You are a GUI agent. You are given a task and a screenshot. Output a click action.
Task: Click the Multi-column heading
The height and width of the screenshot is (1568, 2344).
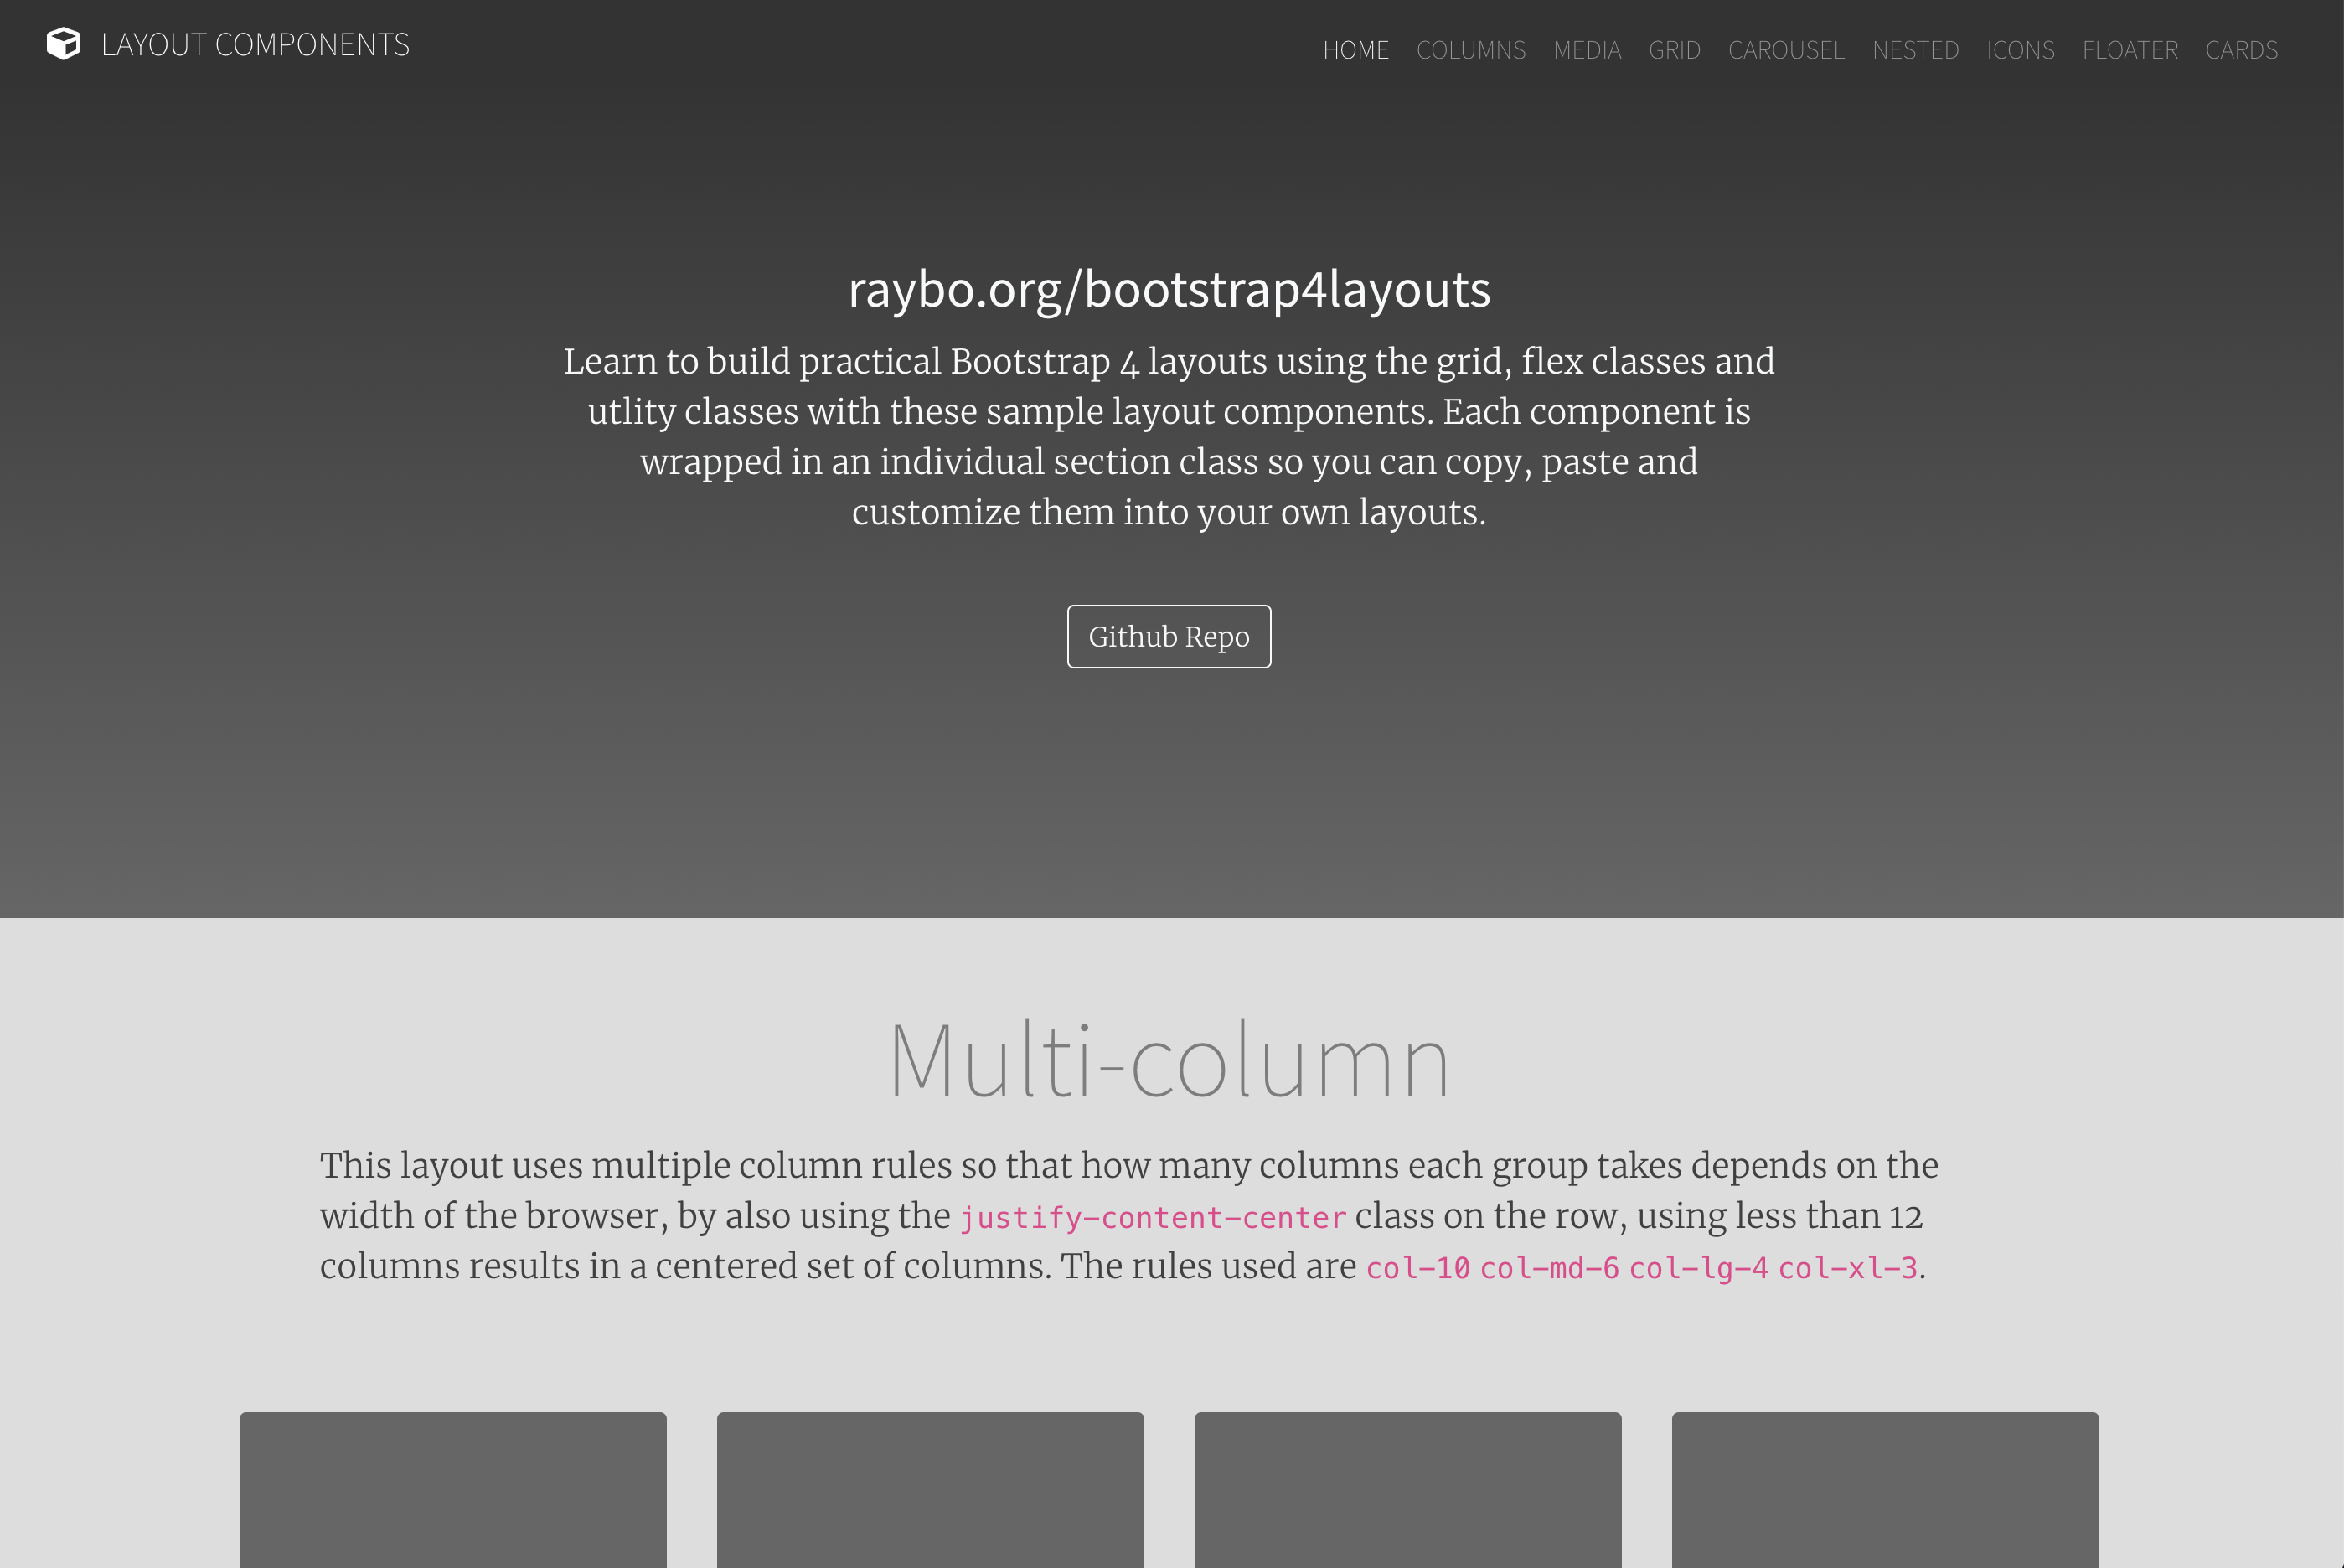(1169, 1060)
